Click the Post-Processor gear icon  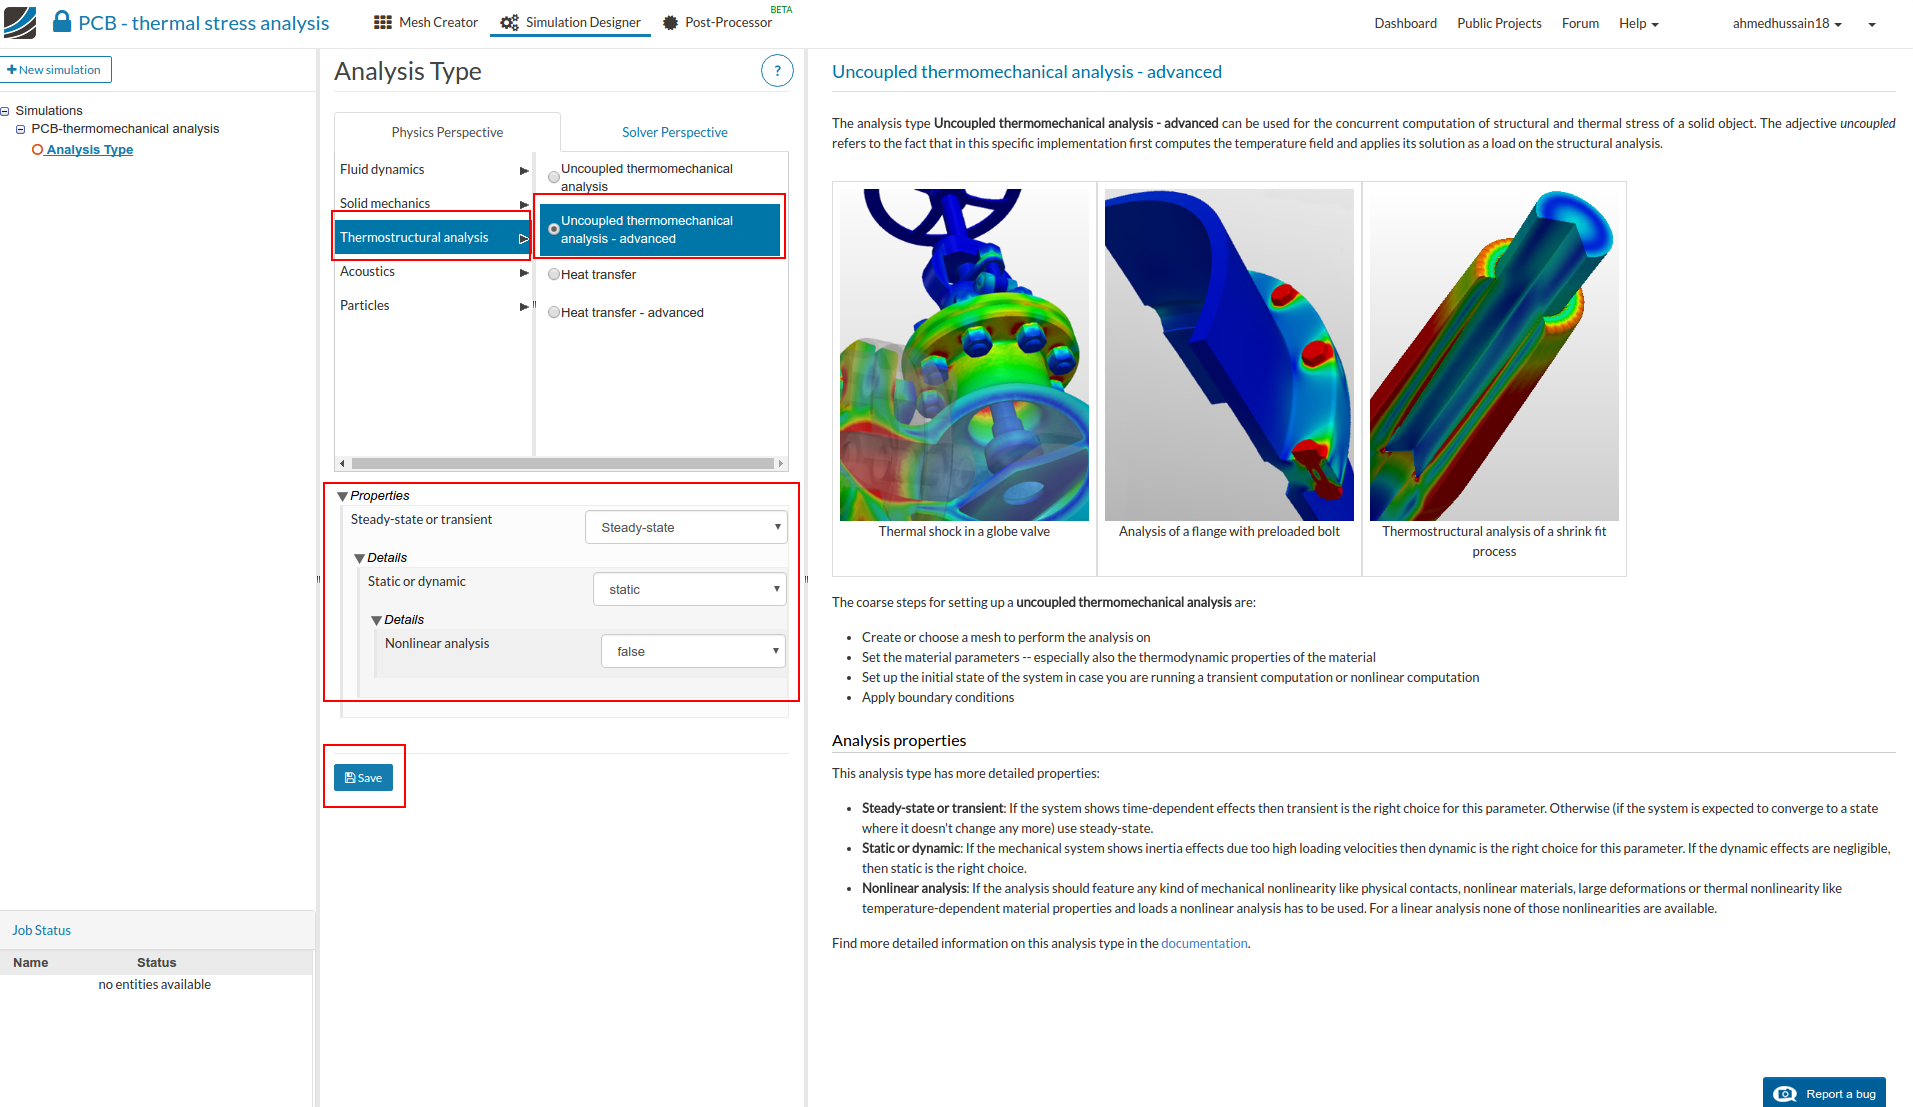click(x=670, y=22)
